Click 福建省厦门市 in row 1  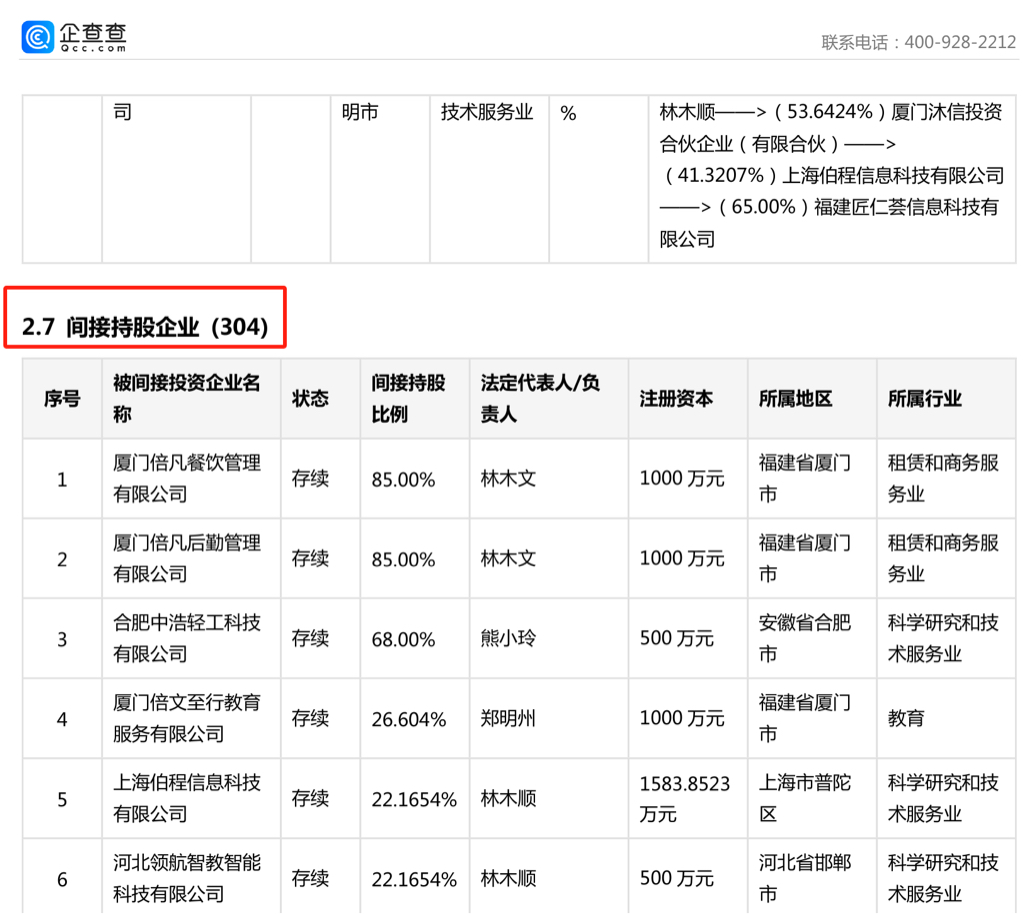805,479
